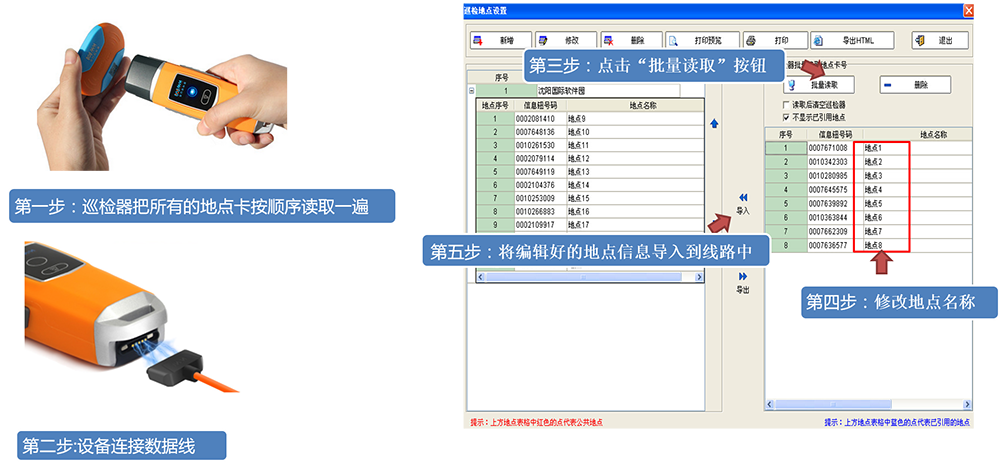Click the 退出 (Exit) button

939,41
